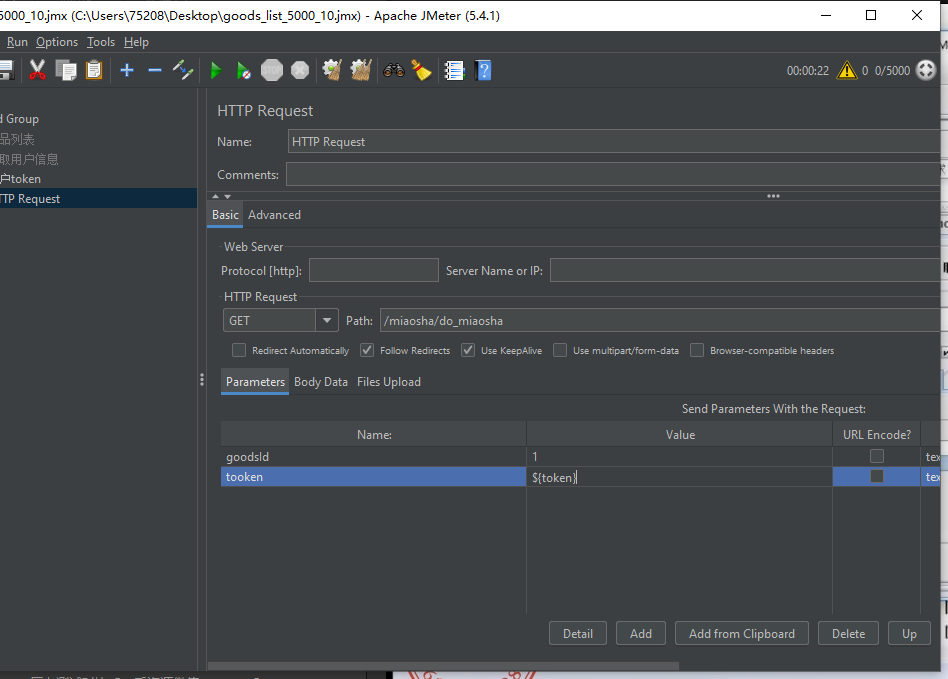948x679 pixels.
Task: Check URL Encode for goodsId row
Action: click(877, 456)
